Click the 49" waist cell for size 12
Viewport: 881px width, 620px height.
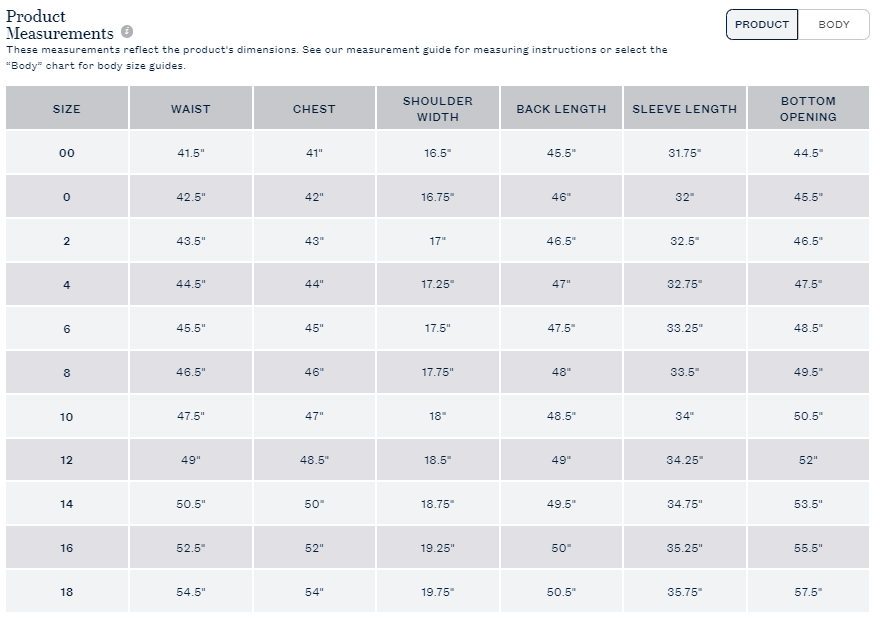click(190, 460)
